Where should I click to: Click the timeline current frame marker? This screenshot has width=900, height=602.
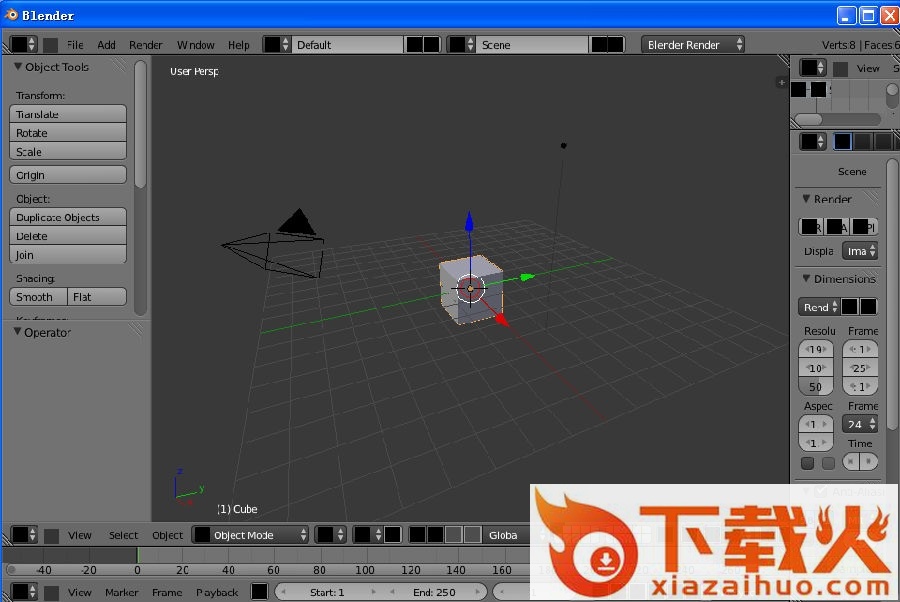pyautogui.click(x=138, y=555)
